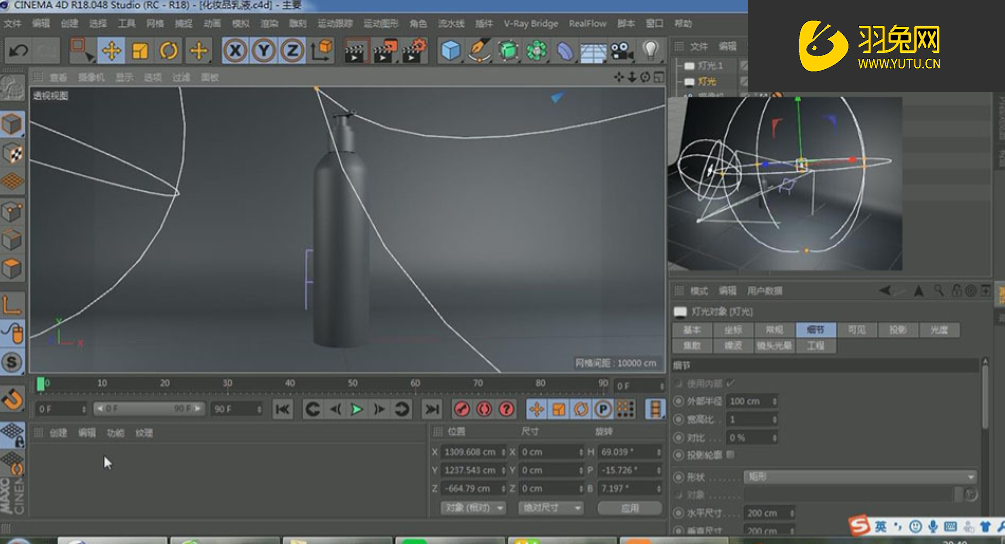Click the 对比 percent stepper arrows

(774, 438)
